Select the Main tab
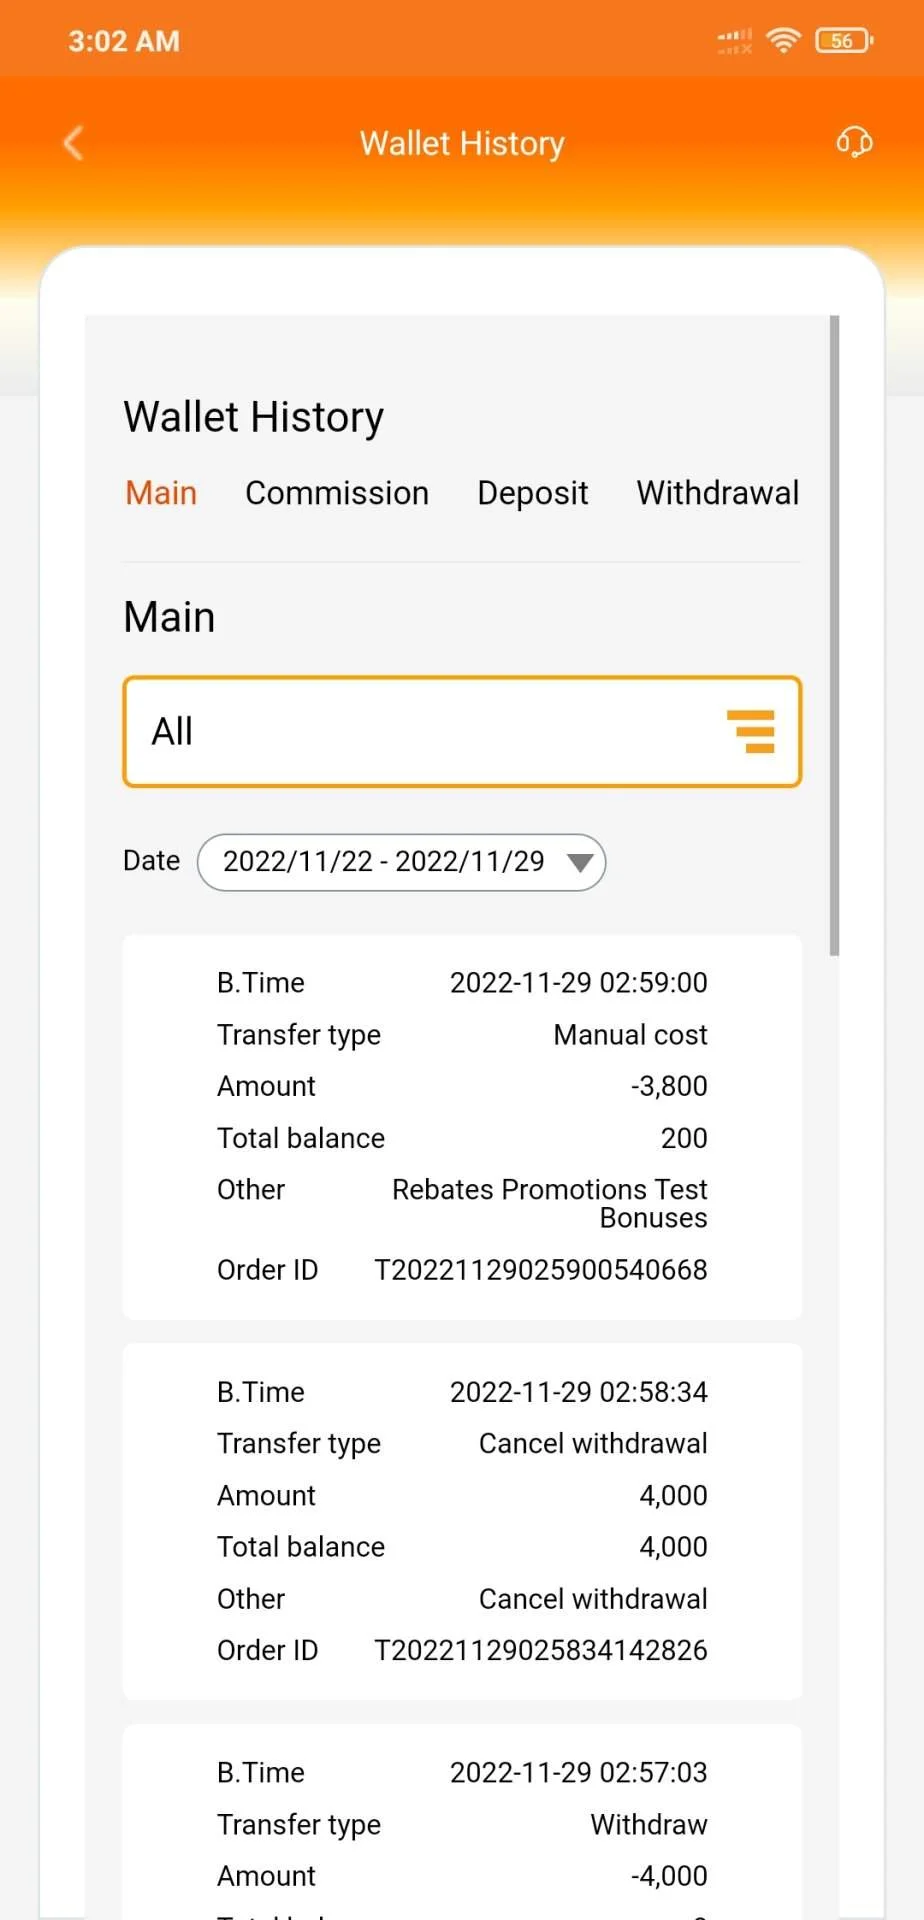 pos(161,493)
